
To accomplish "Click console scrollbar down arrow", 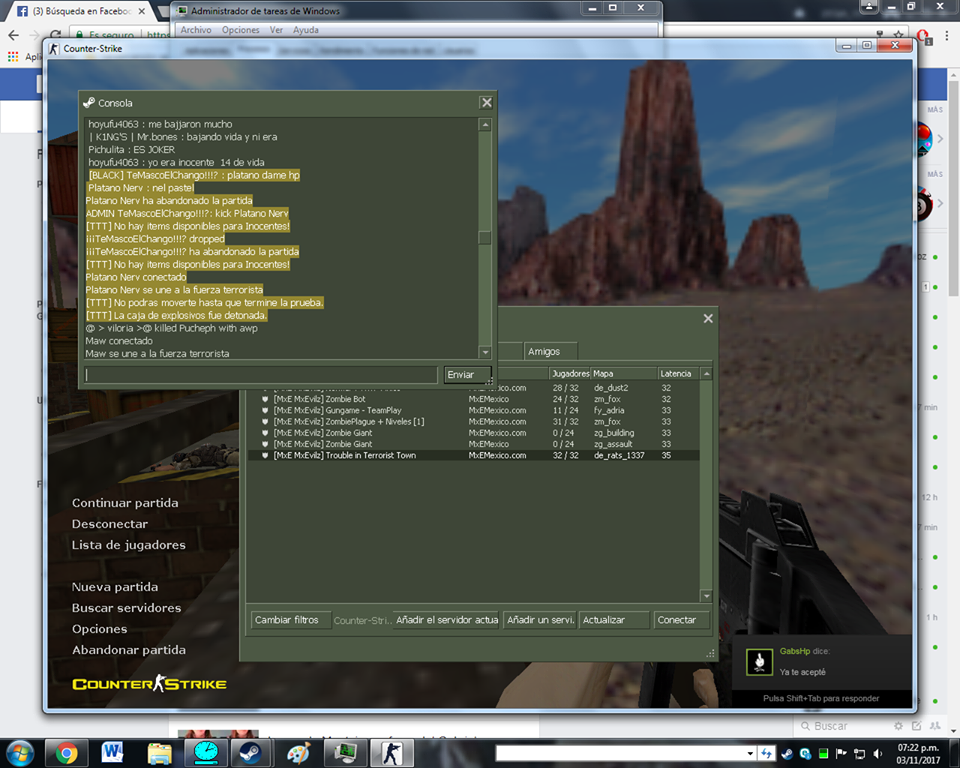I will pyautogui.click(x=485, y=352).
